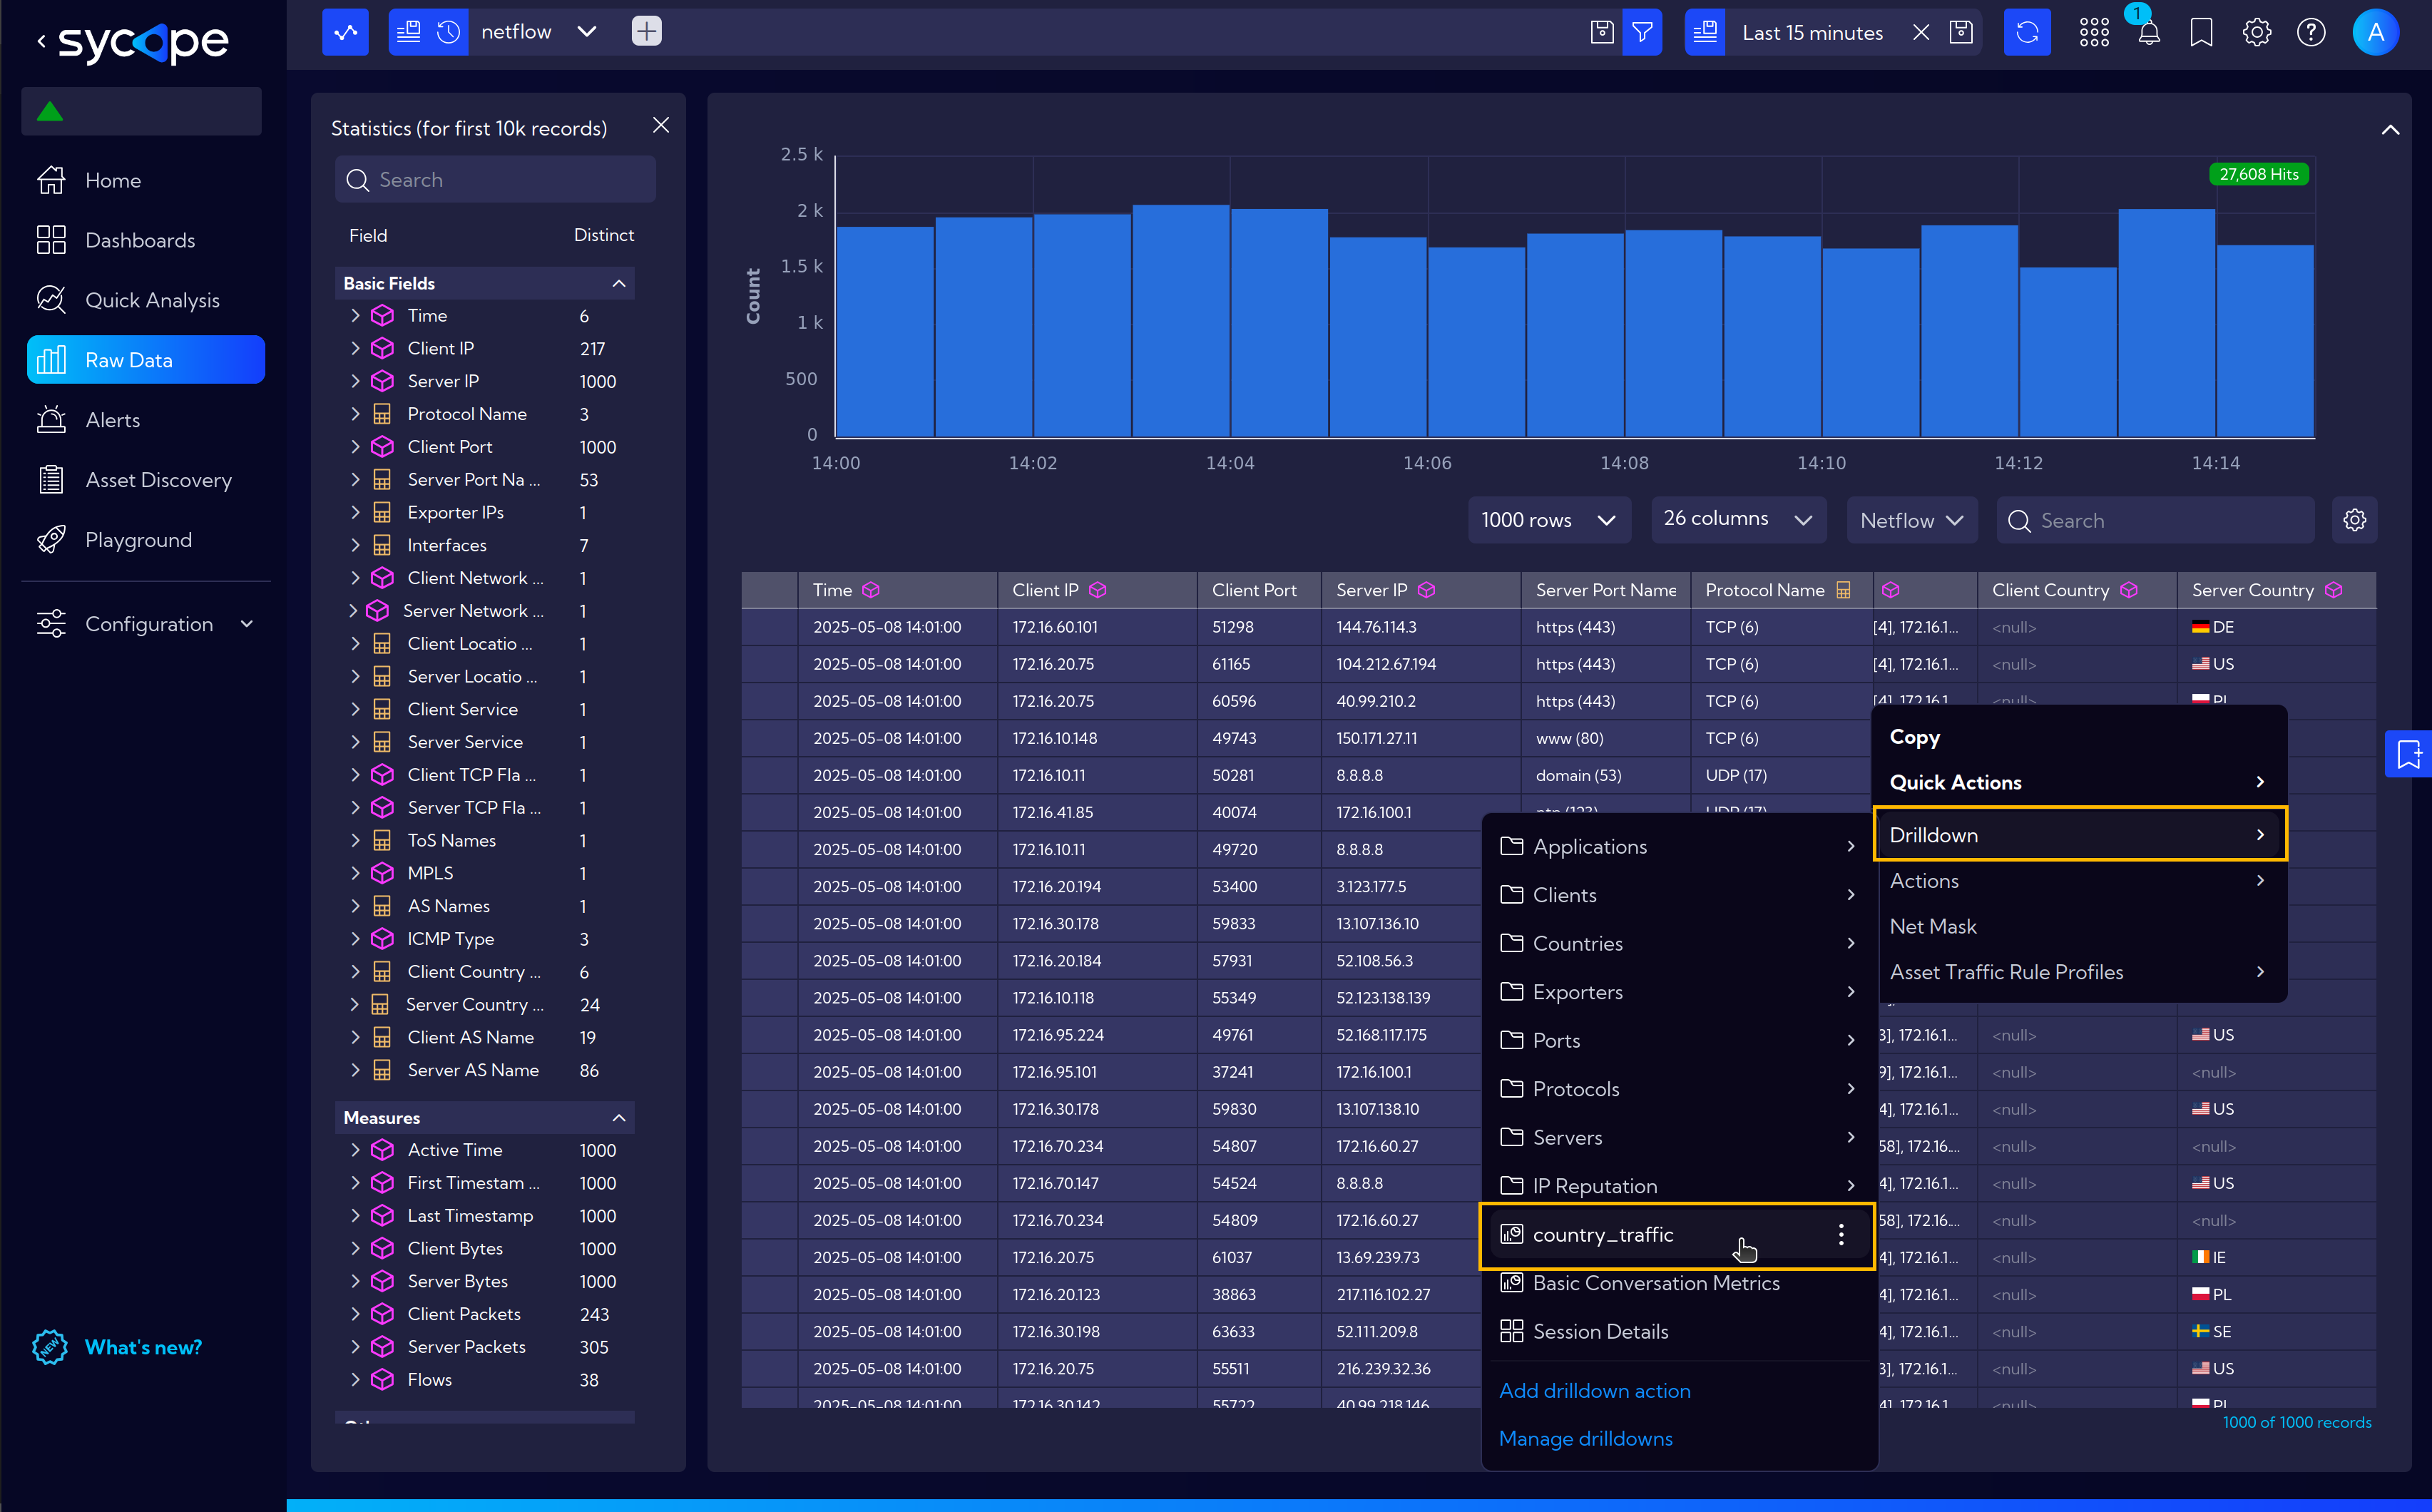Viewport: 2432px width, 1512px height.
Task: Open the notifications bell
Action: pos(2149,32)
